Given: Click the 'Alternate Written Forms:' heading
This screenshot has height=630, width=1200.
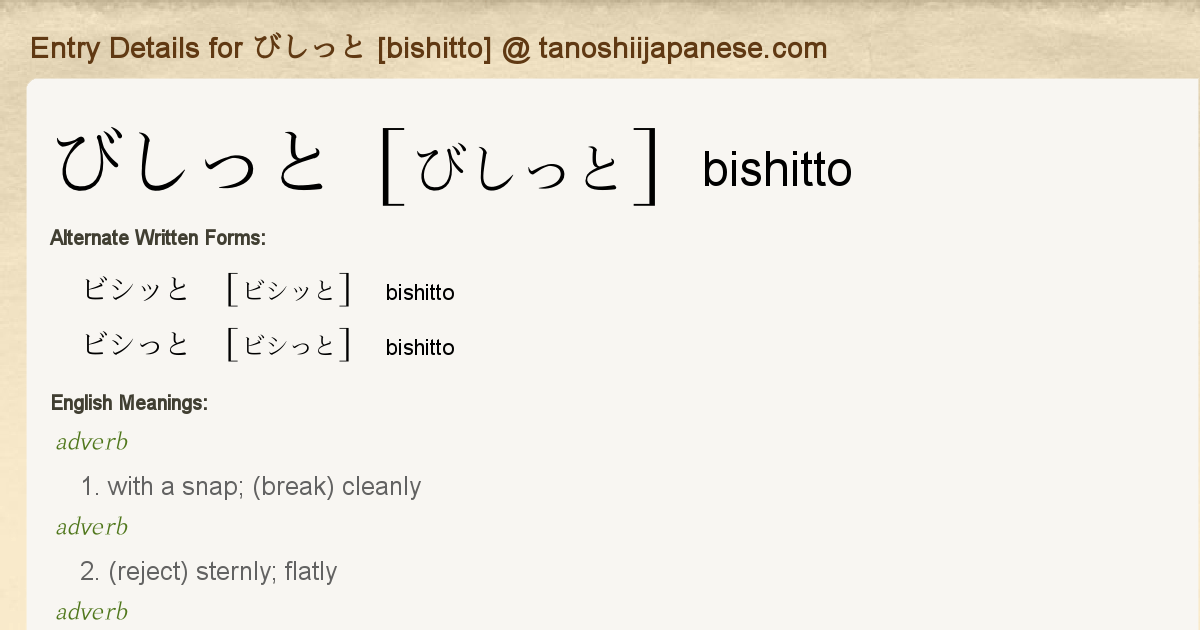Looking at the screenshot, I should [x=158, y=238].
